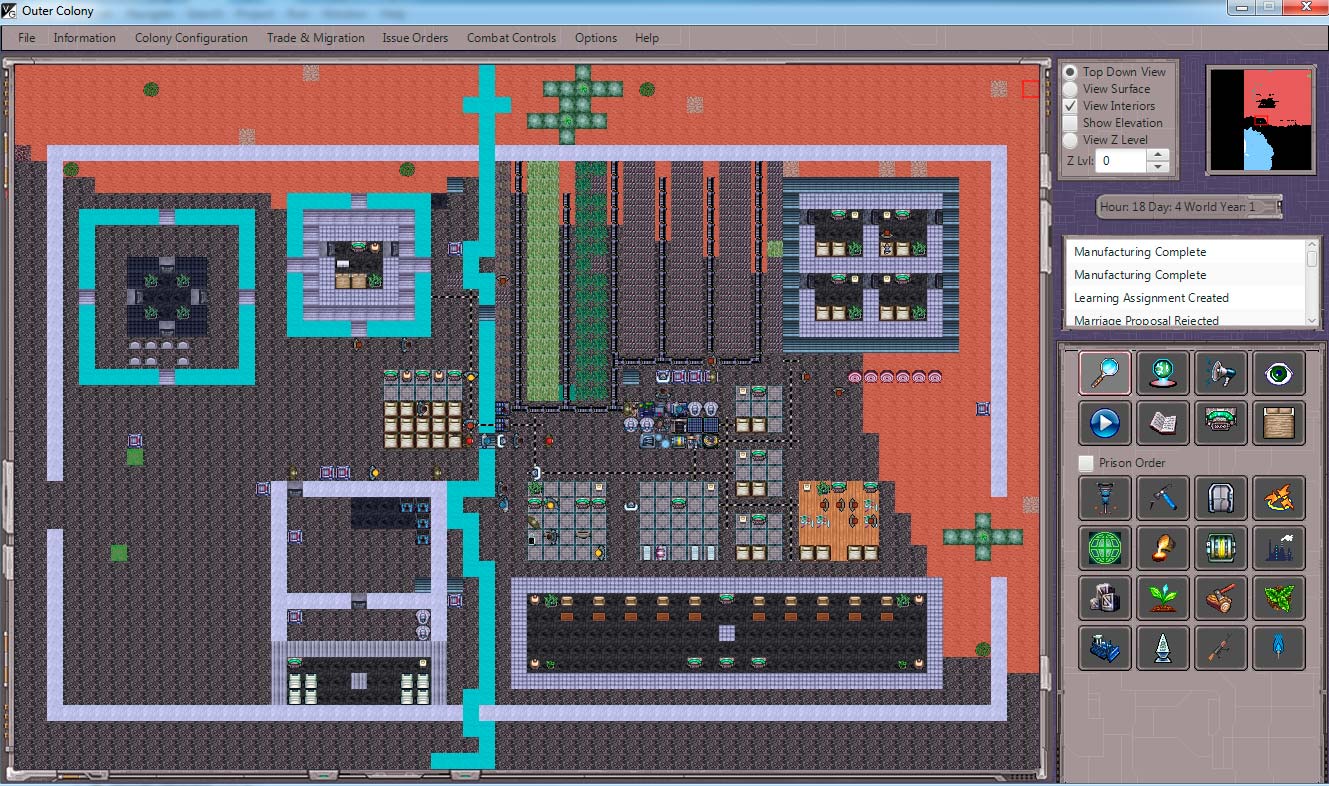This screenshot has height=786, width=1329.
Task: Click the bulldozer icon
Action: pyautogui.click(x=1105, y=648)
